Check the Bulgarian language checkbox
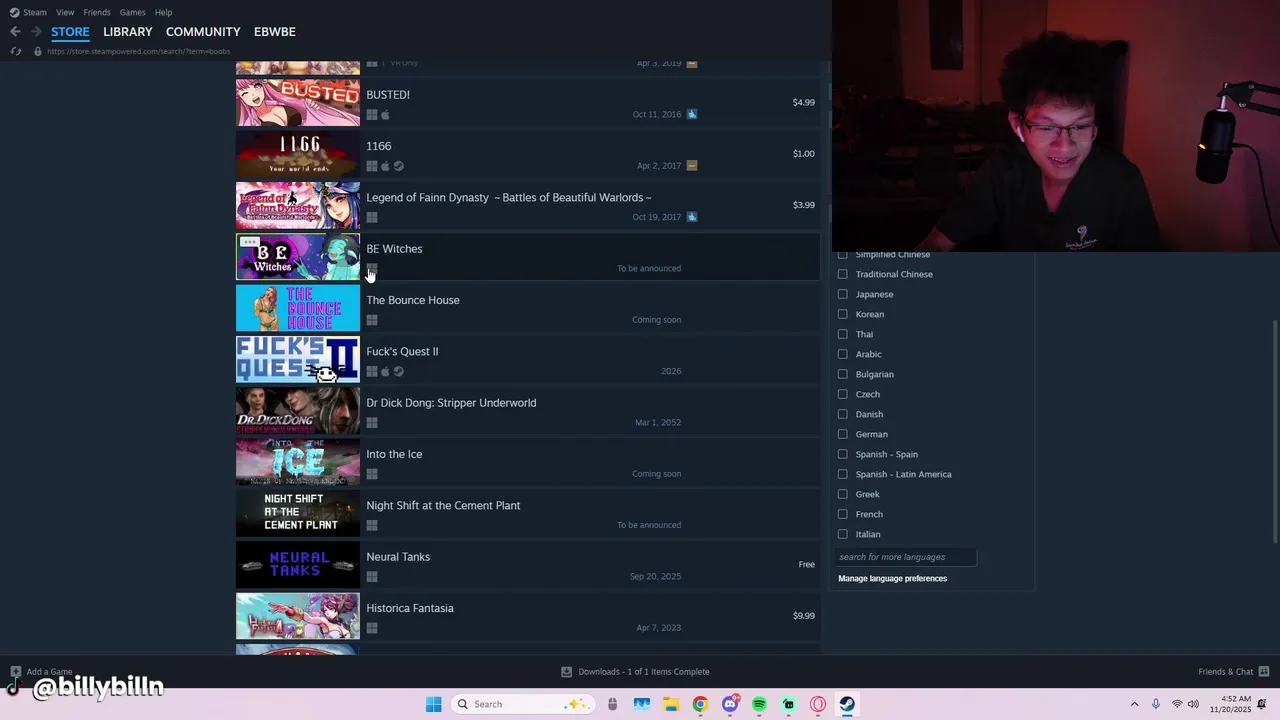1280x720 pixels. pos(842,374)
